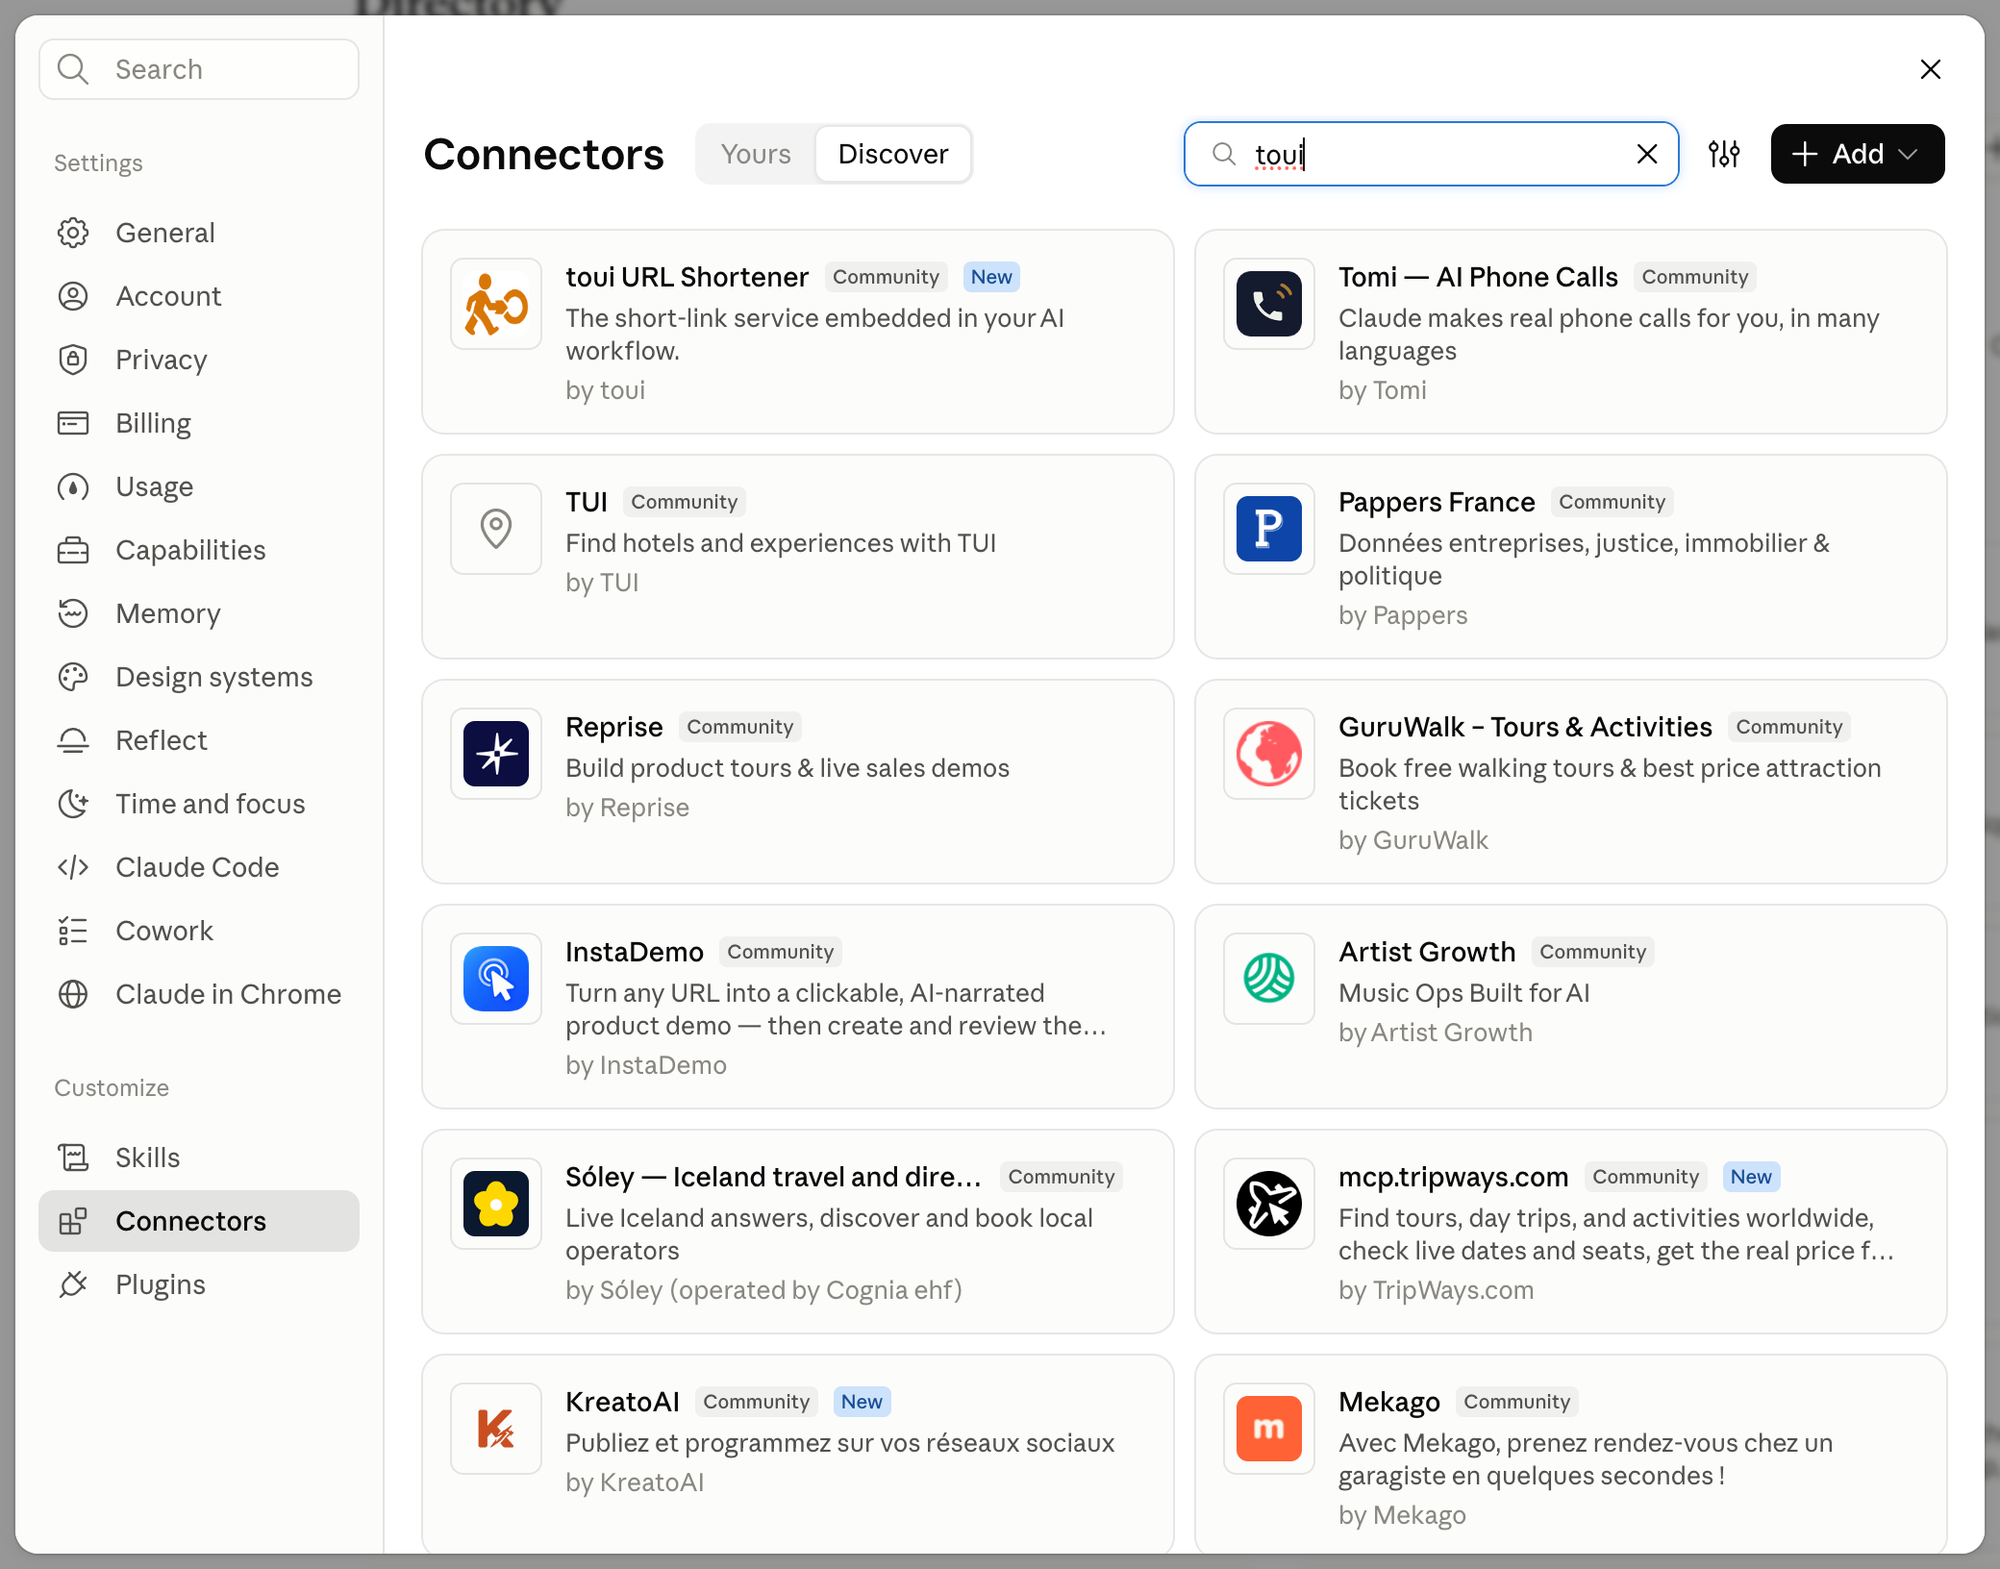Click the Claude in Chrome globe icon
Image resolution: width=2000 pixels, height=1569 pixels.
click(x=73, y=994)
